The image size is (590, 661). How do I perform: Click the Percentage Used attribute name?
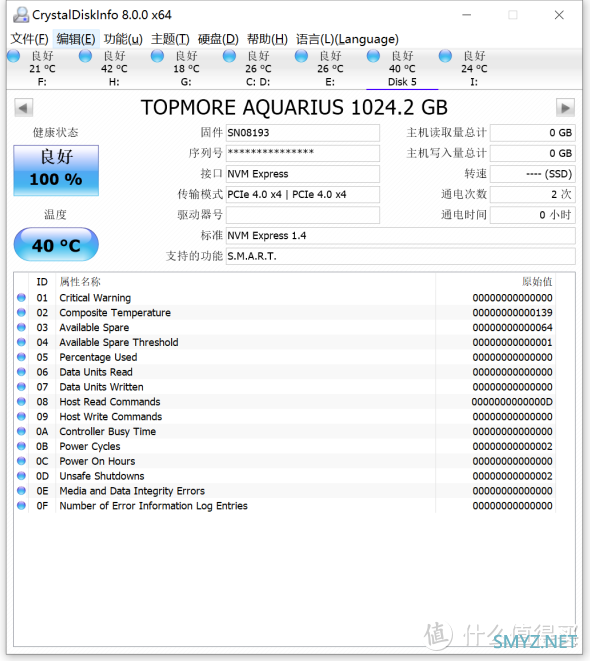click(x=98, y=357)
